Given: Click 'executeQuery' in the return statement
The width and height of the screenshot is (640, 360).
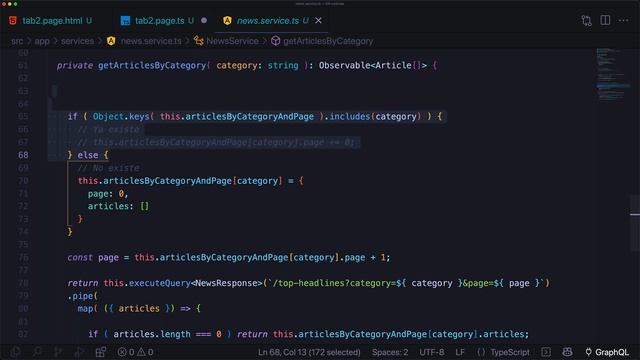Looking at the screenshot, I should tap(160, 283).
